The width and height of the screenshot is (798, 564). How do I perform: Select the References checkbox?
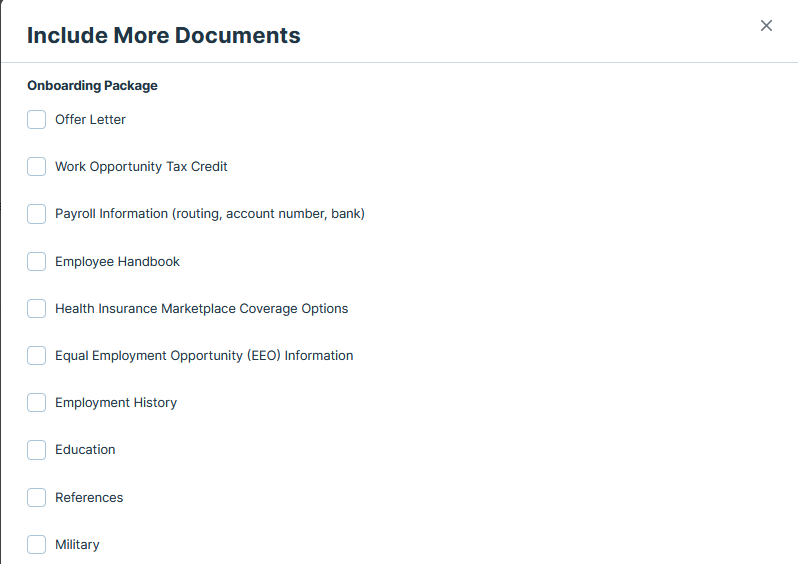(x=37, y=498)
